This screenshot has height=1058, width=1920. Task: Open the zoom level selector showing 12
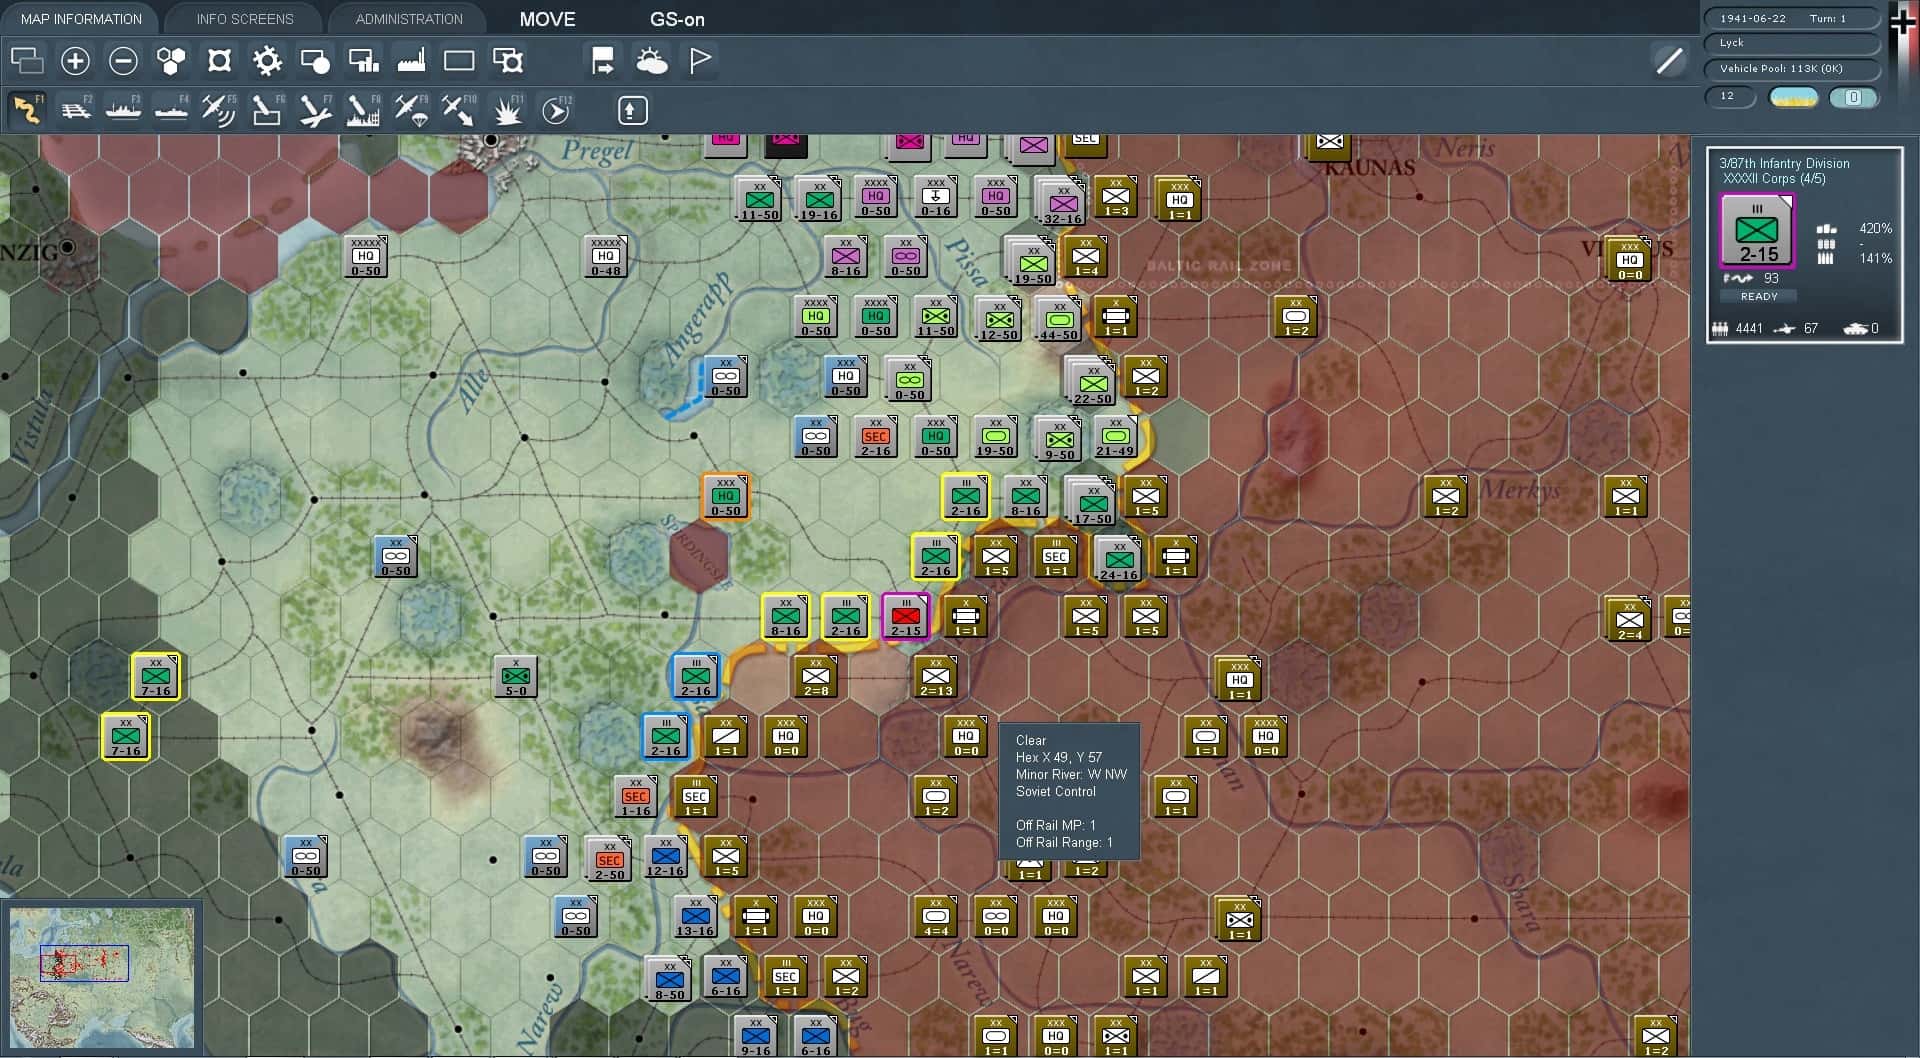click(x=1731, y=97)
